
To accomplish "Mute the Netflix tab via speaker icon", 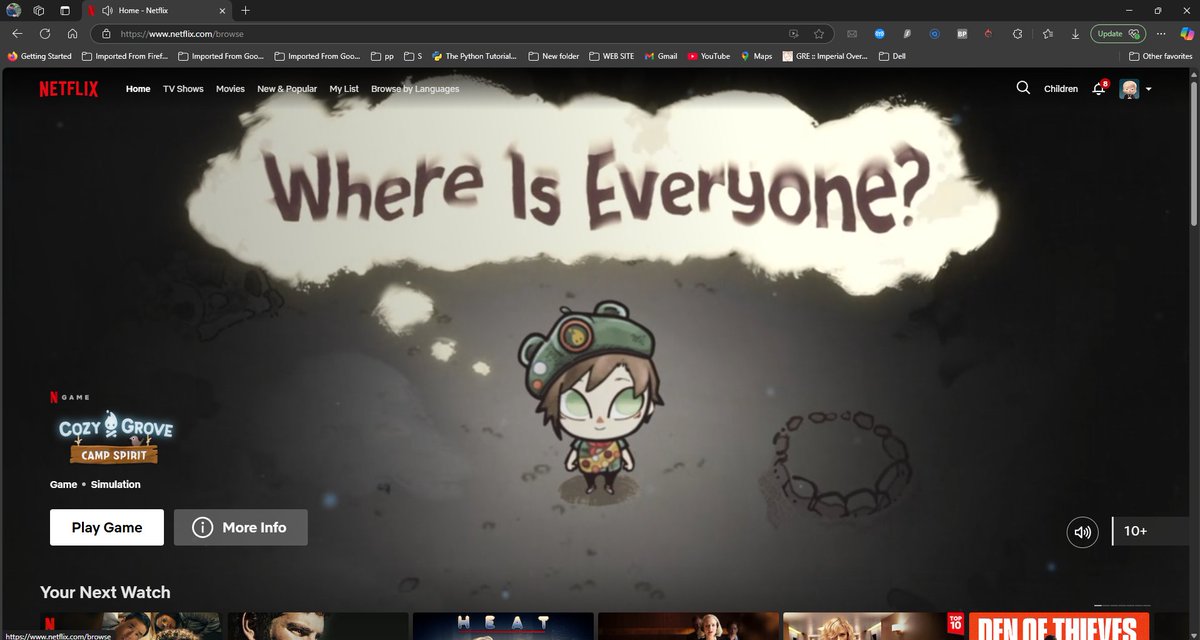I will (107, 10).
